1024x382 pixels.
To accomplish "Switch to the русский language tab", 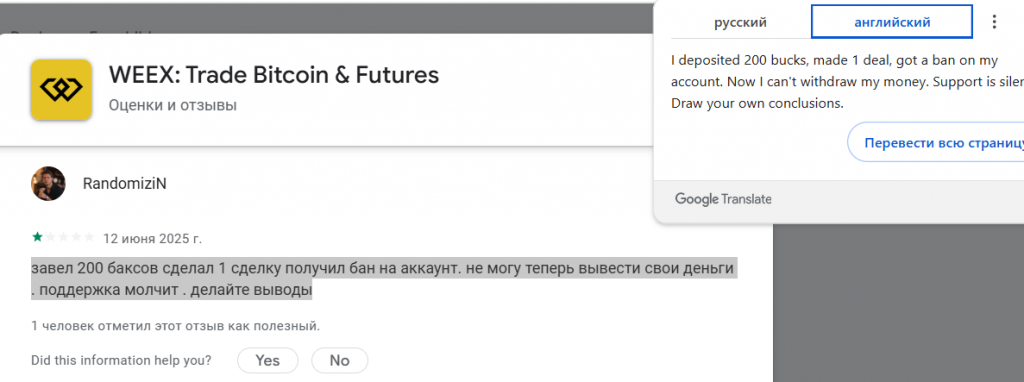I will [740, 22].
